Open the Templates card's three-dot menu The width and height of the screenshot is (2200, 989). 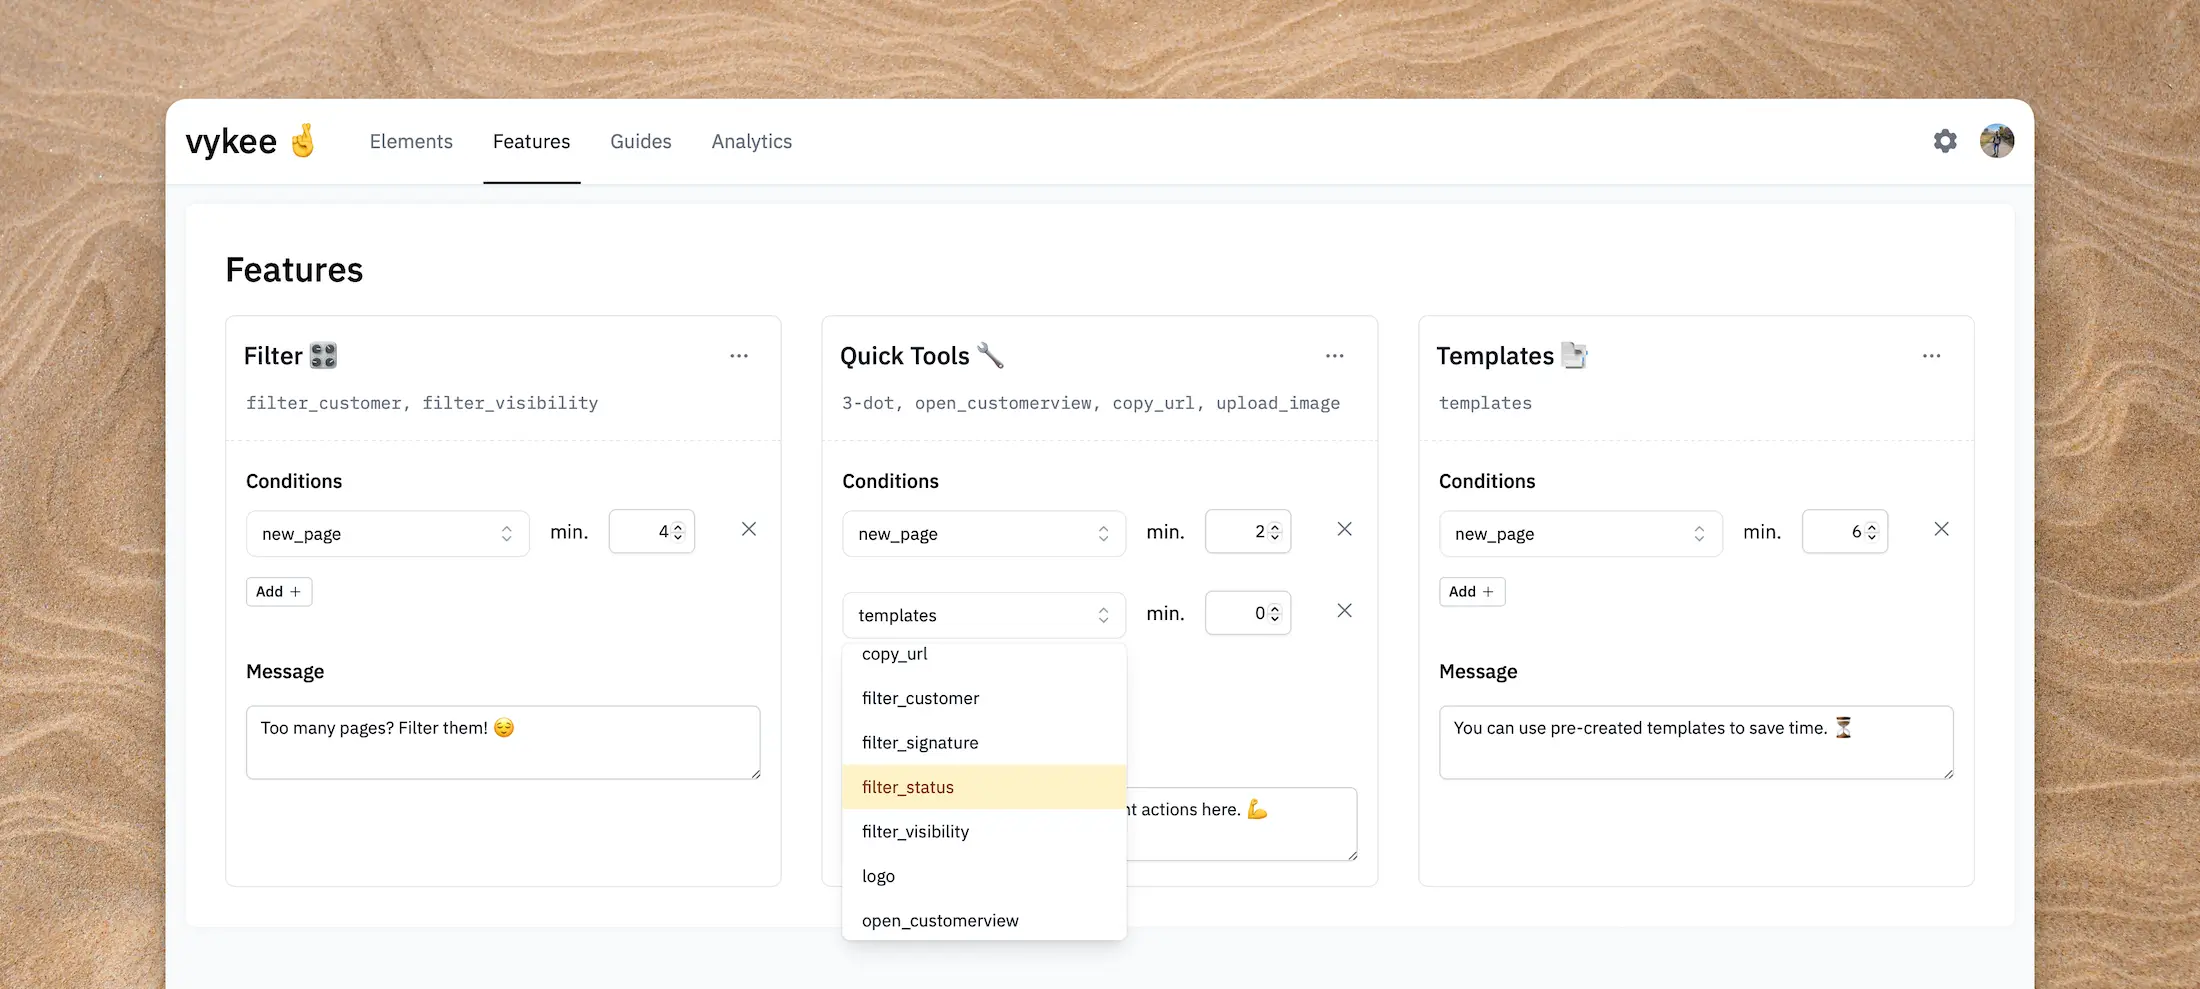coord(1930,356)
